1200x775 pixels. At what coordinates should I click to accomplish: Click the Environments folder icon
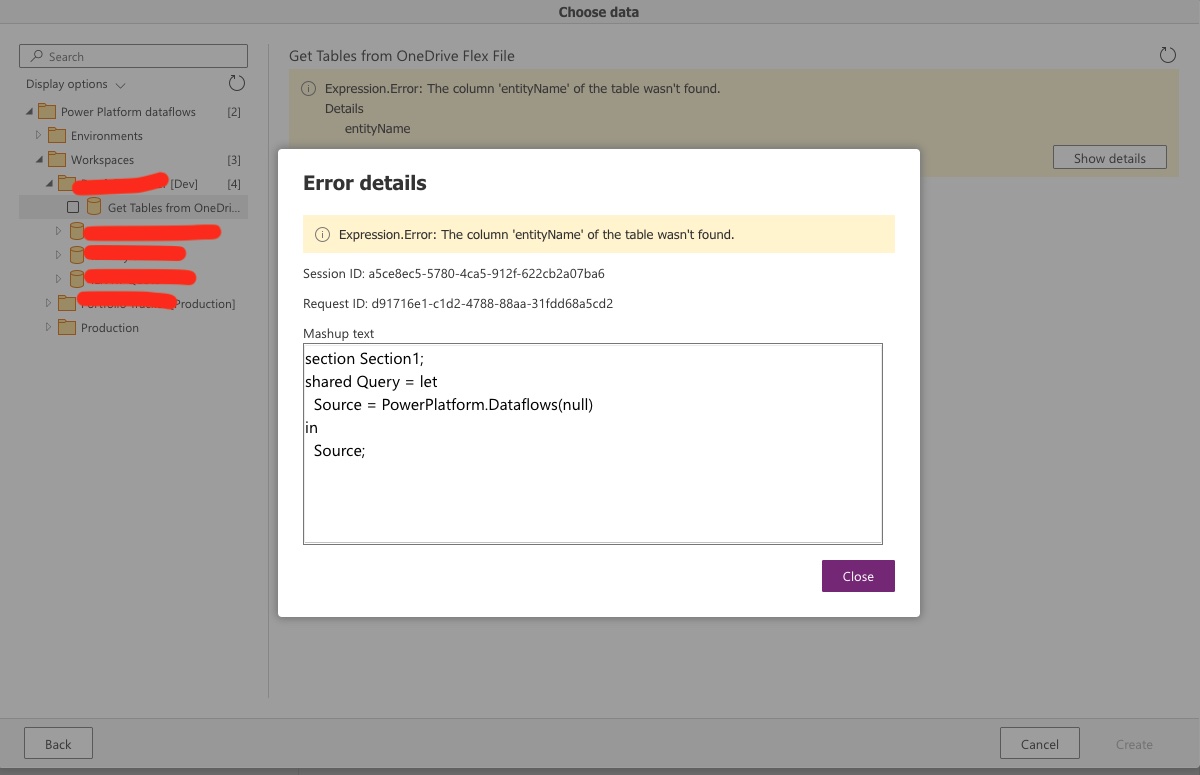point(56,135)
